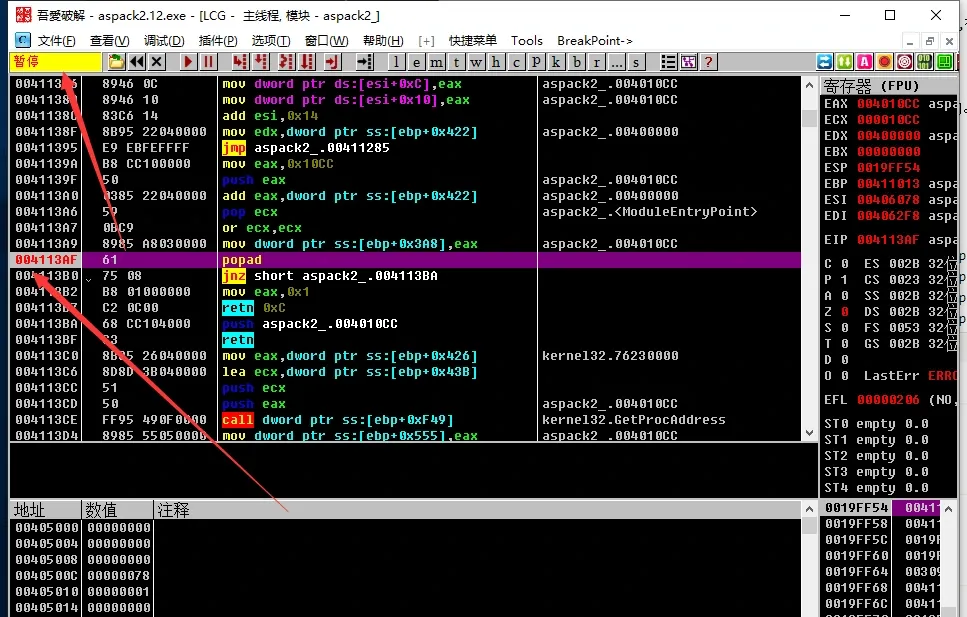Viewport: 967px width, 617px height.
Task: Close the debugged program with the X icon
Action: coord(157,62)
